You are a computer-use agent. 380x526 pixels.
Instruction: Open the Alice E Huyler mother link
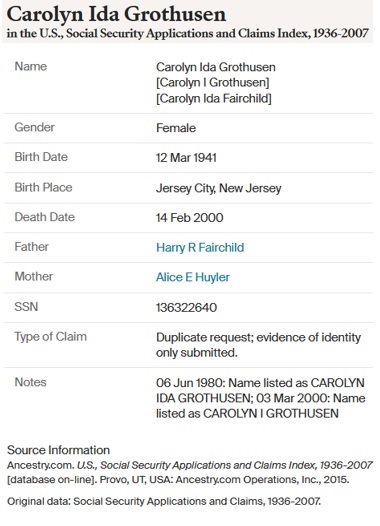click(193, 277)
